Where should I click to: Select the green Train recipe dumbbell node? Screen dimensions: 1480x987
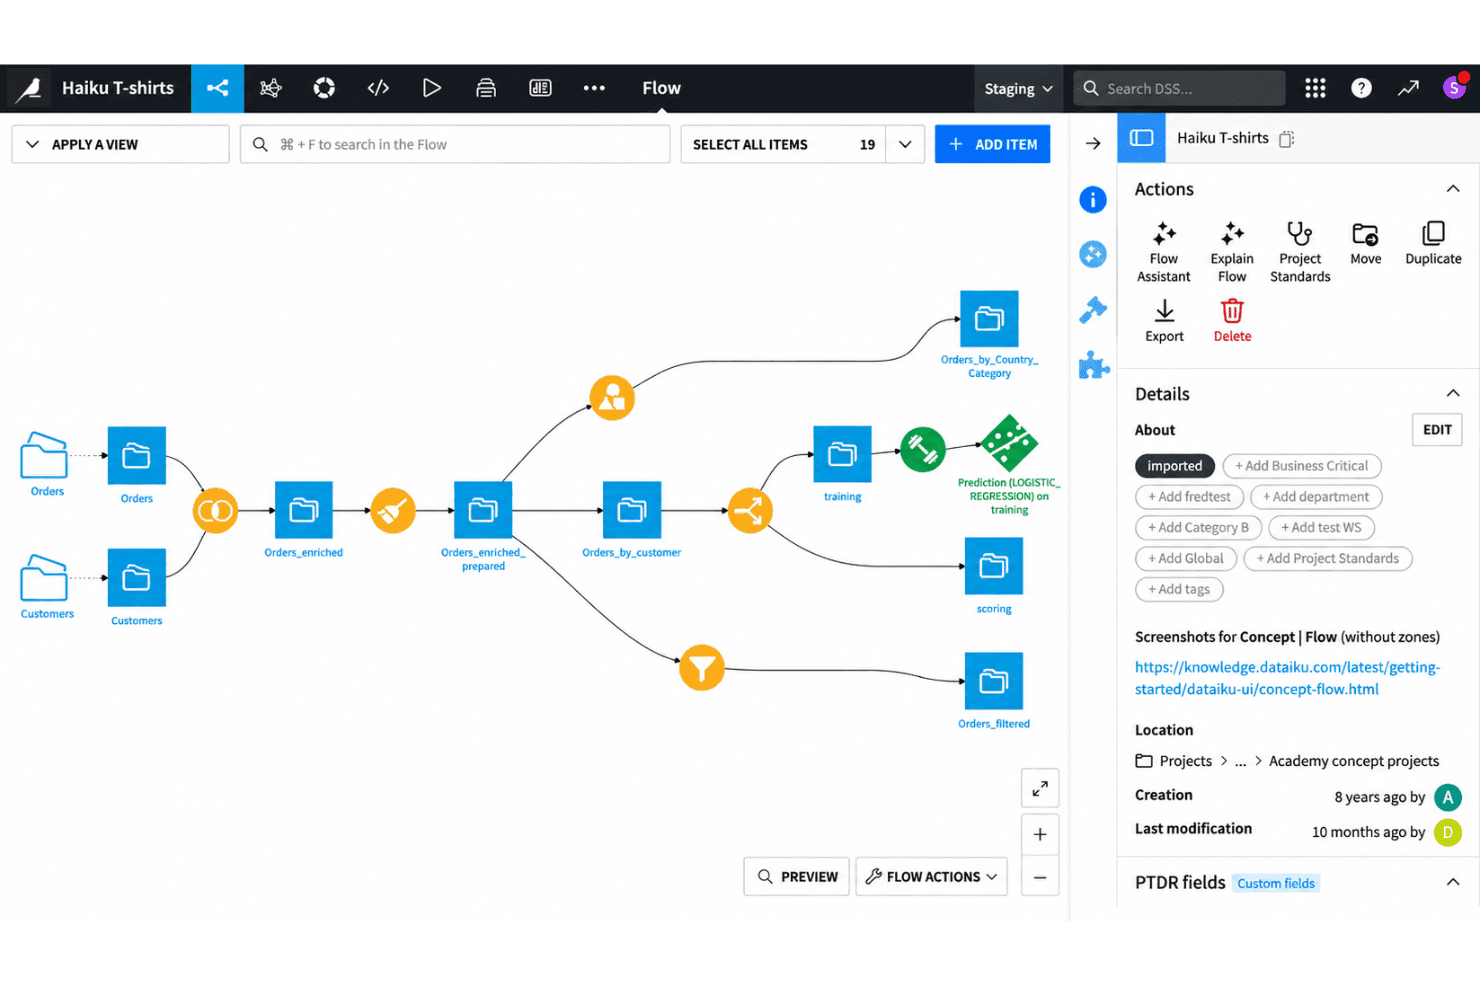coord(922,450)
